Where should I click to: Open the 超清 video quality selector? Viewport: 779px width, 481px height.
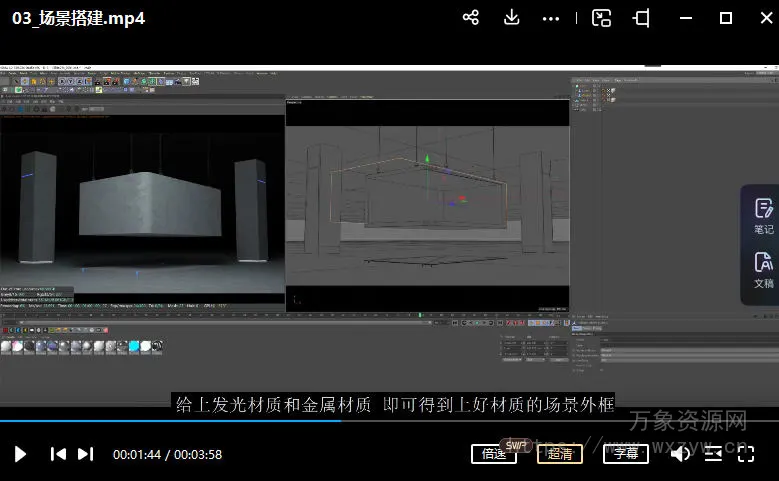click(x=560, y=454)
